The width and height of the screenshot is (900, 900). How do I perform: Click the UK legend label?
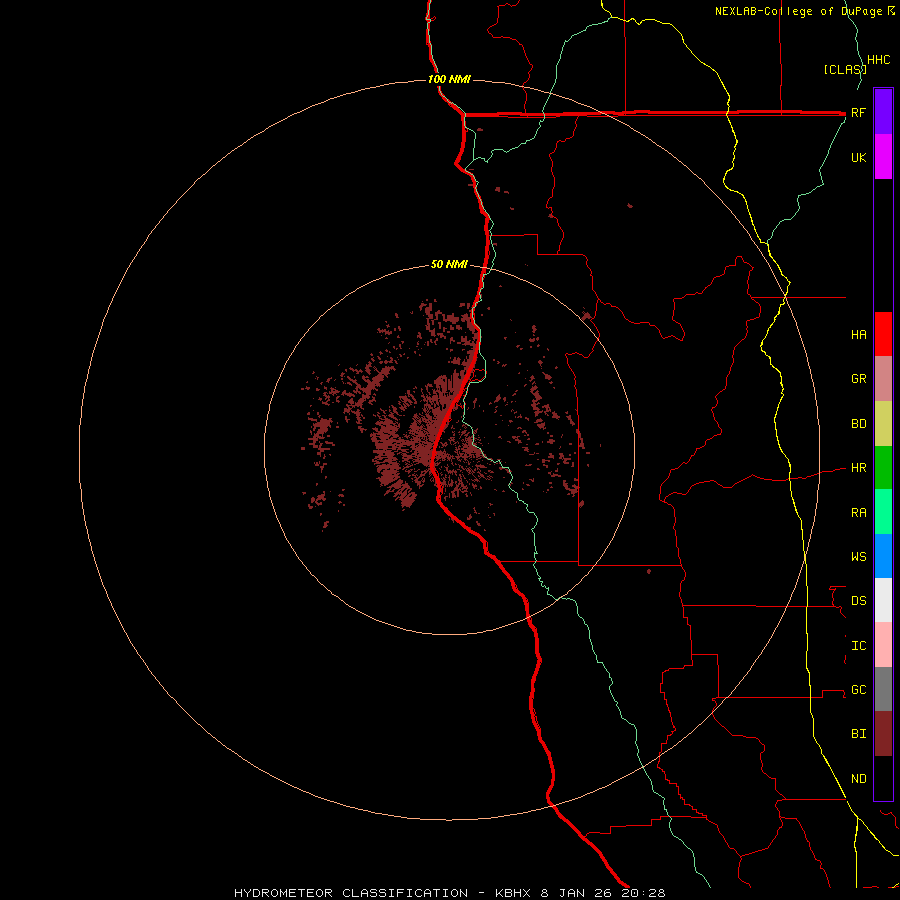click(x=858, y=157)
